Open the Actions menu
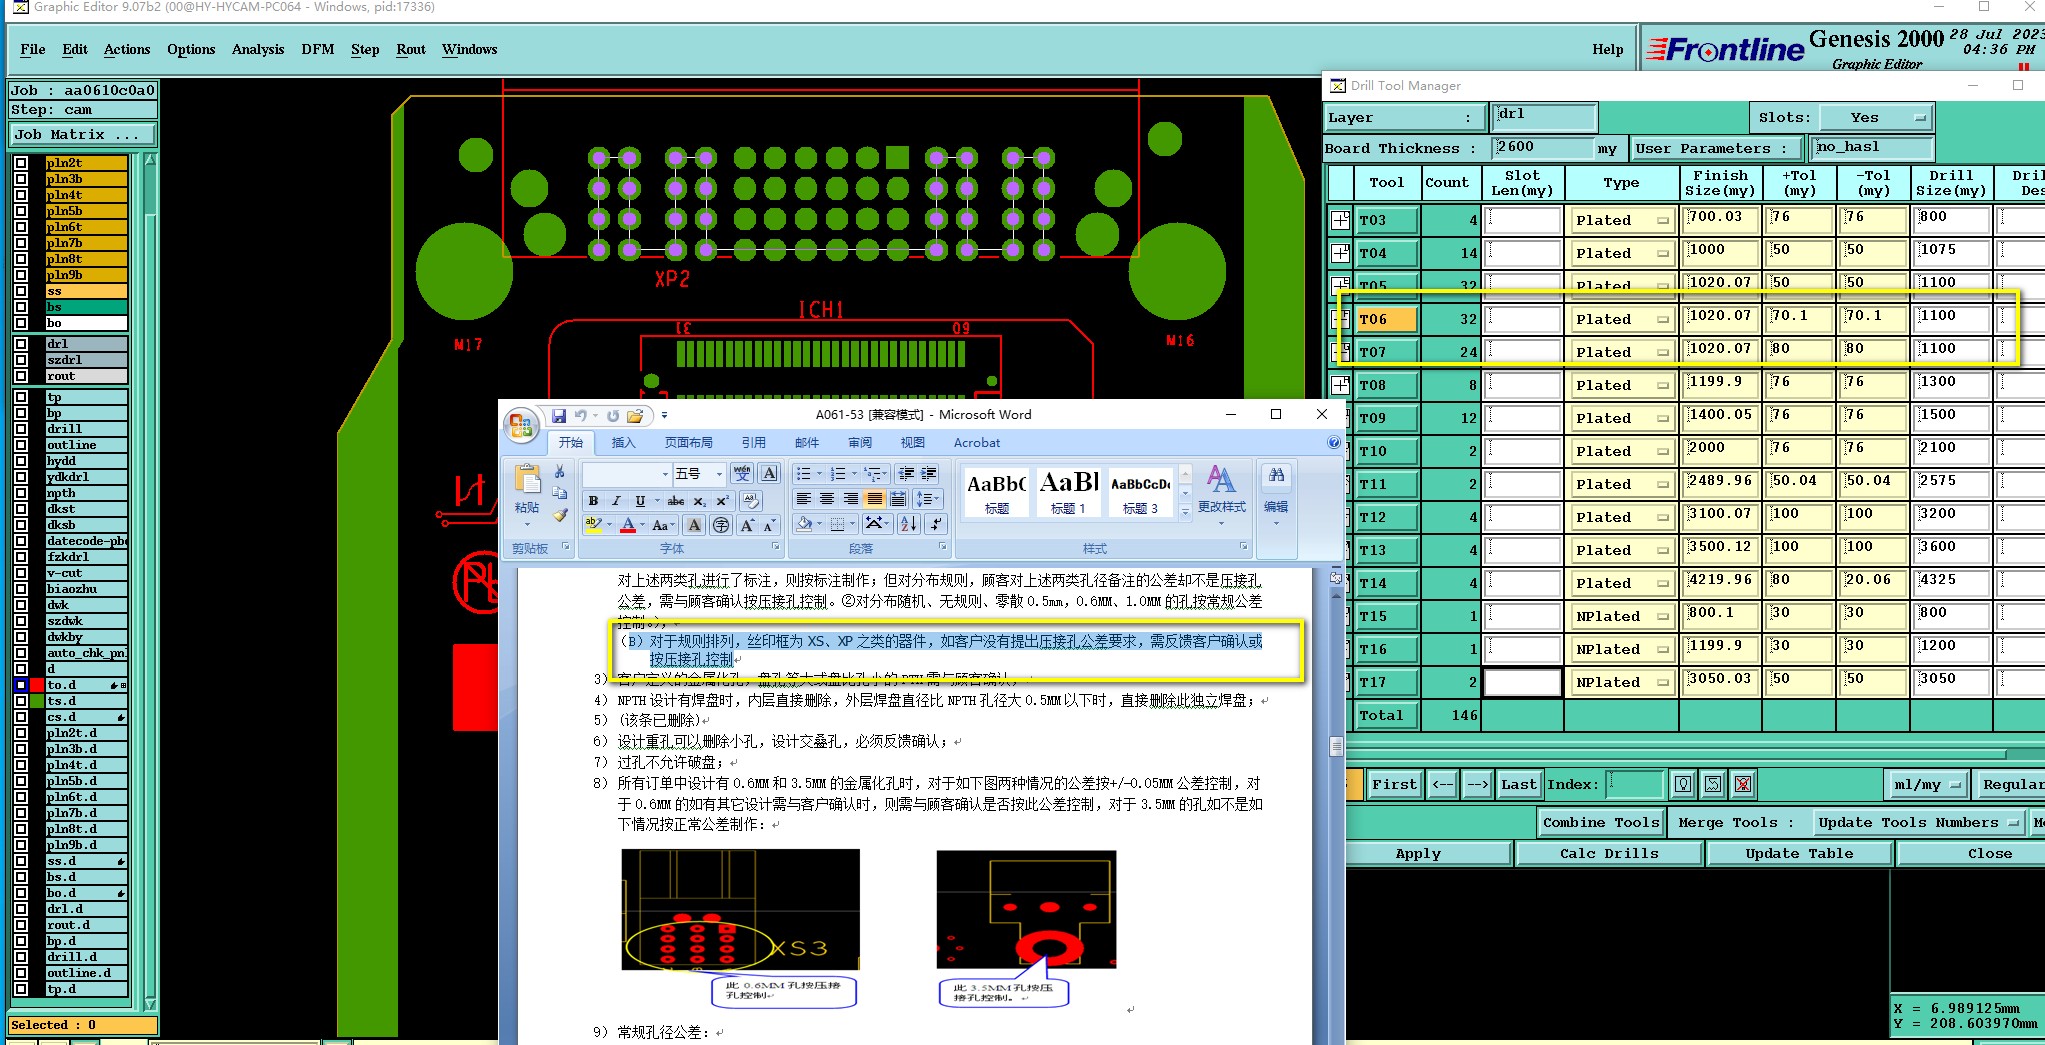The height and width of the screenshot is (1045, 2045). [127, 49]
